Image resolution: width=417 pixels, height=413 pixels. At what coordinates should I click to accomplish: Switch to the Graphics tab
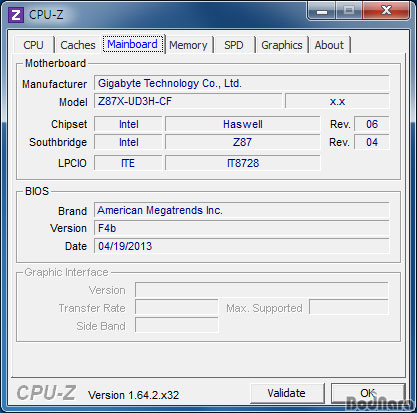[x=282, y=45]
